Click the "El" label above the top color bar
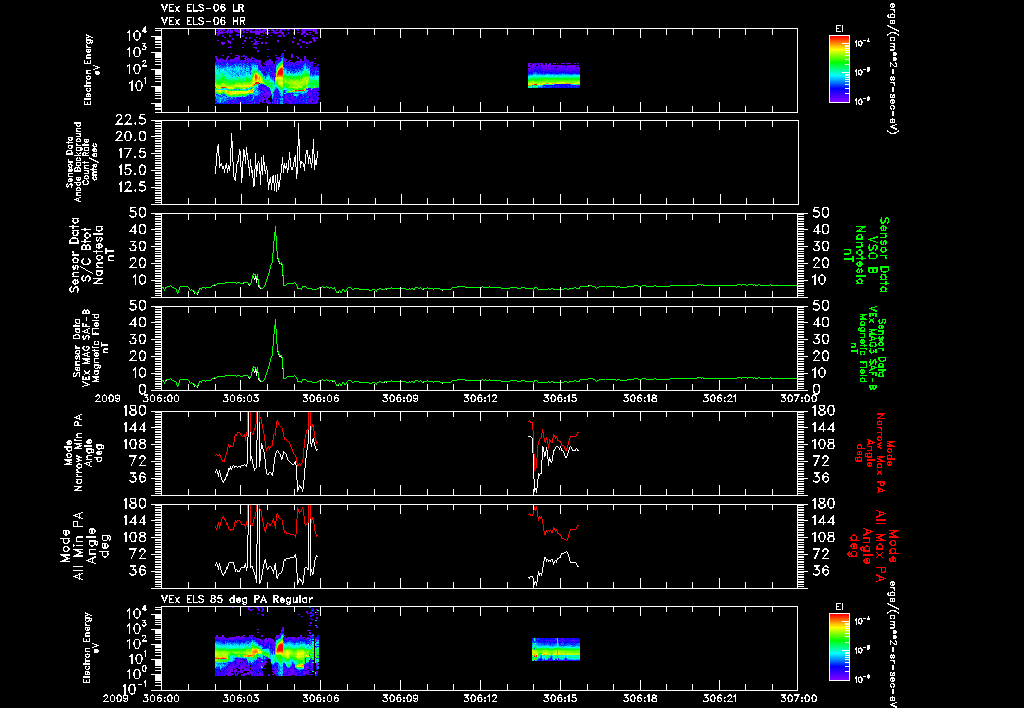The height and width of the screenshot is (708, 1024). click(x=839, y=29)
